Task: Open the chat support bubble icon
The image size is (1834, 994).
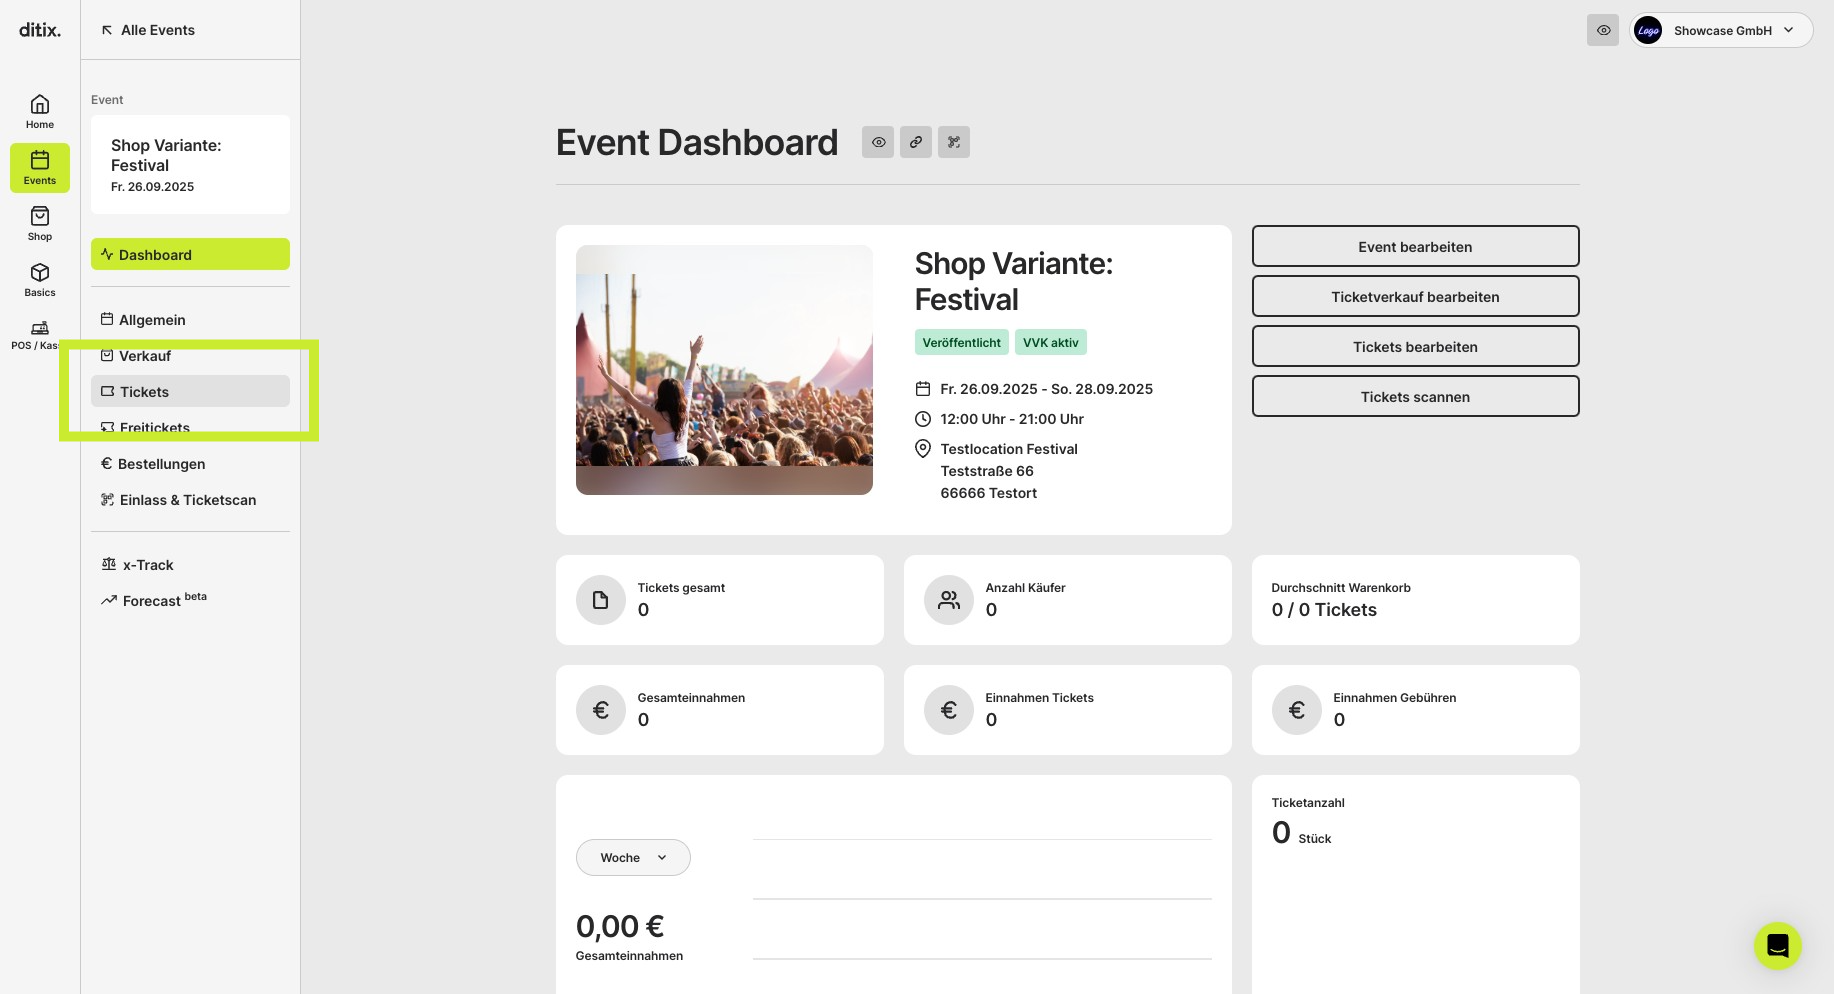Action: click(1777, 945)
